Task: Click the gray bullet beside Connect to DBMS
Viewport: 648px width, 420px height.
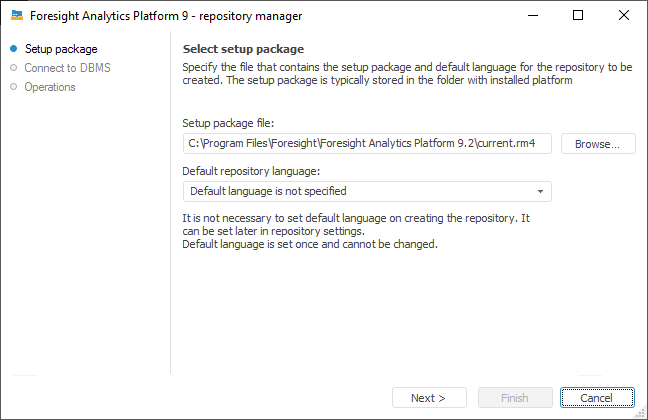Action: tap(13, 68)
